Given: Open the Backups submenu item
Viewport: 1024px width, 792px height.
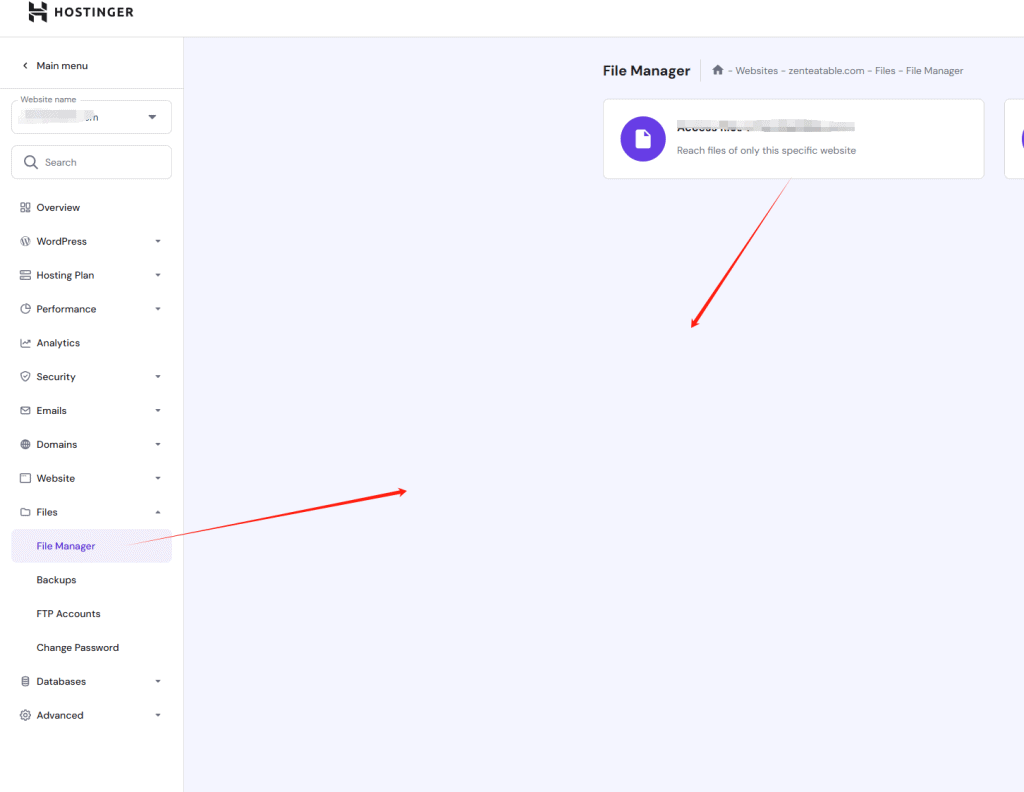Looking at the screenshot, I should point(56,580).
